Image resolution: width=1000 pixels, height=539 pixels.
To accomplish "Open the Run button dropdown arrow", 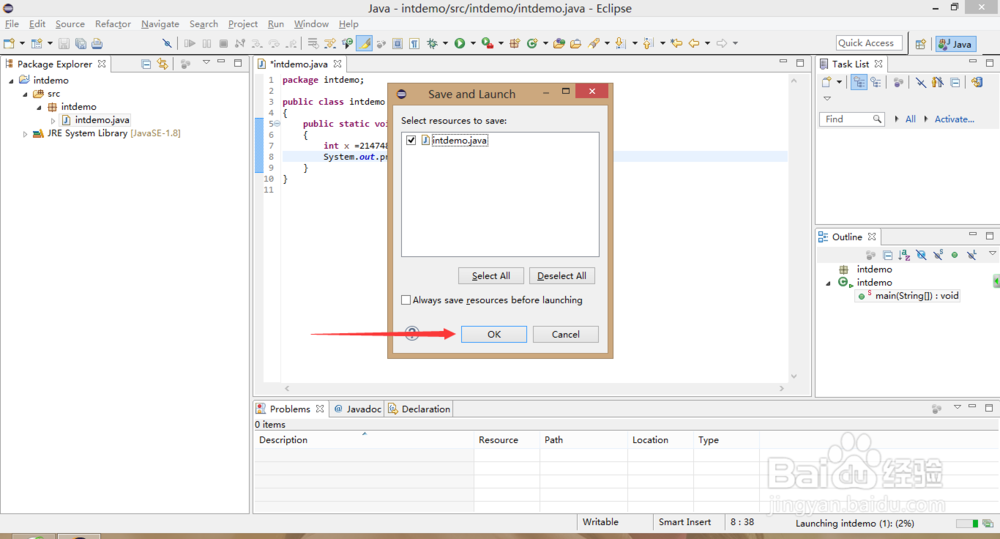I will pyautogui.click(x=473, y=43).
